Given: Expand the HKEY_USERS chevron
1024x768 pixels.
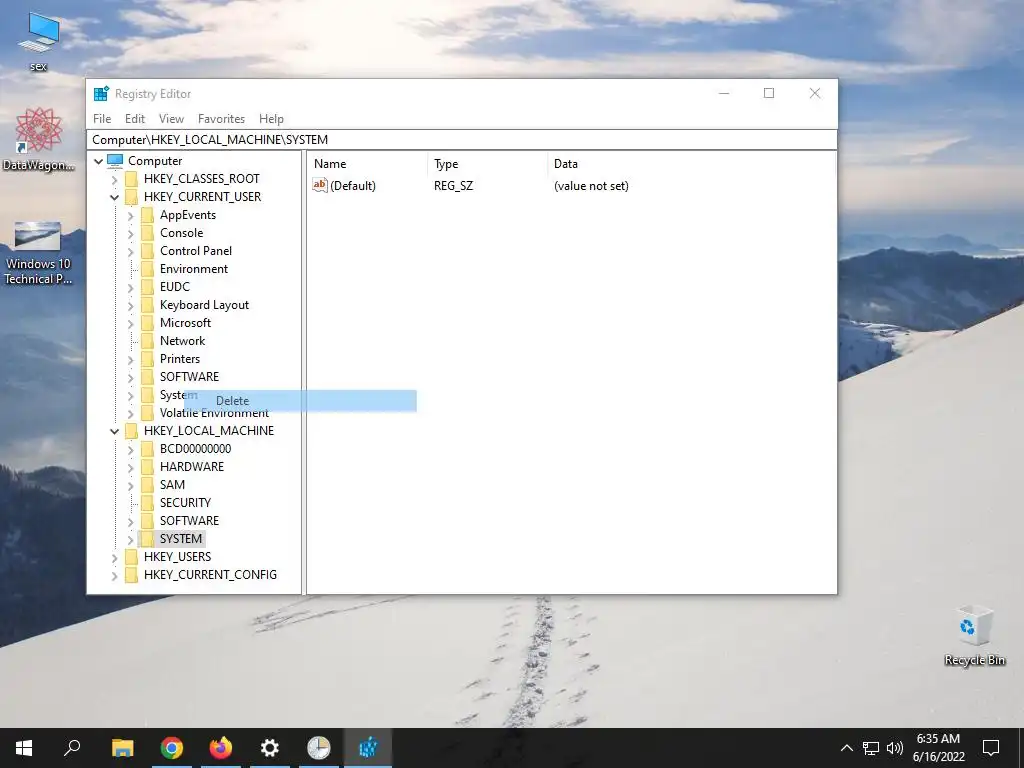Looking at the screenshot, I should [114, 557].
